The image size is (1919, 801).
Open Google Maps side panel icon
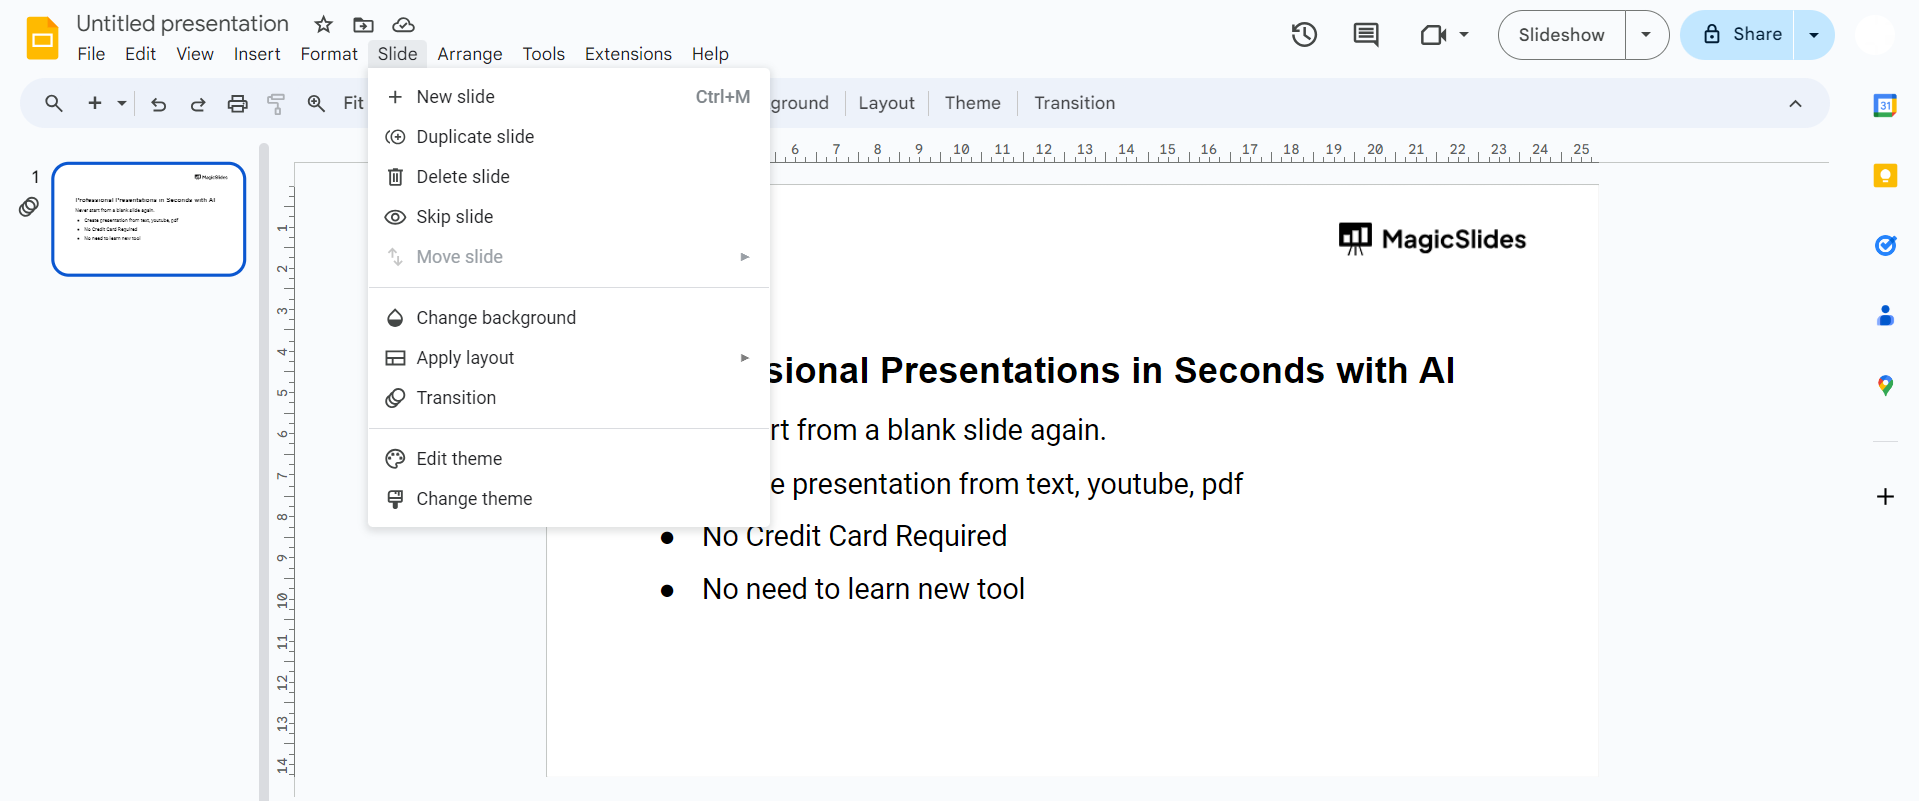tap(1885, 385)
